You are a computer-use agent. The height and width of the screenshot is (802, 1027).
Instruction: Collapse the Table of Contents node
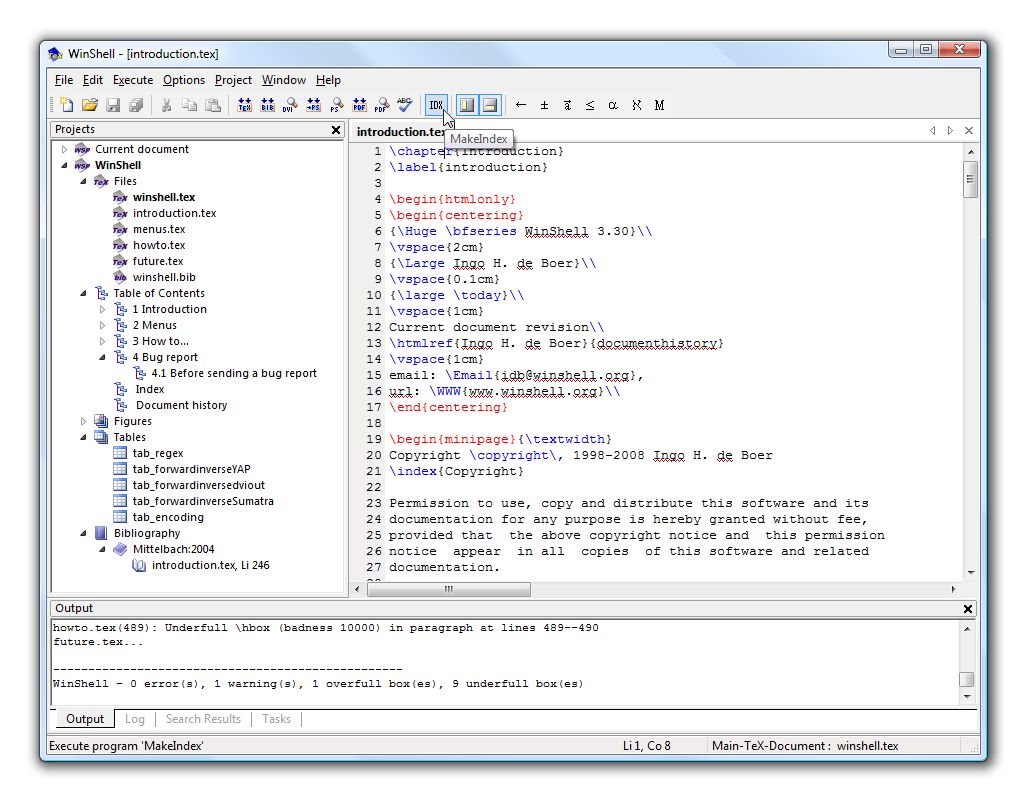(x=86, y=293)
